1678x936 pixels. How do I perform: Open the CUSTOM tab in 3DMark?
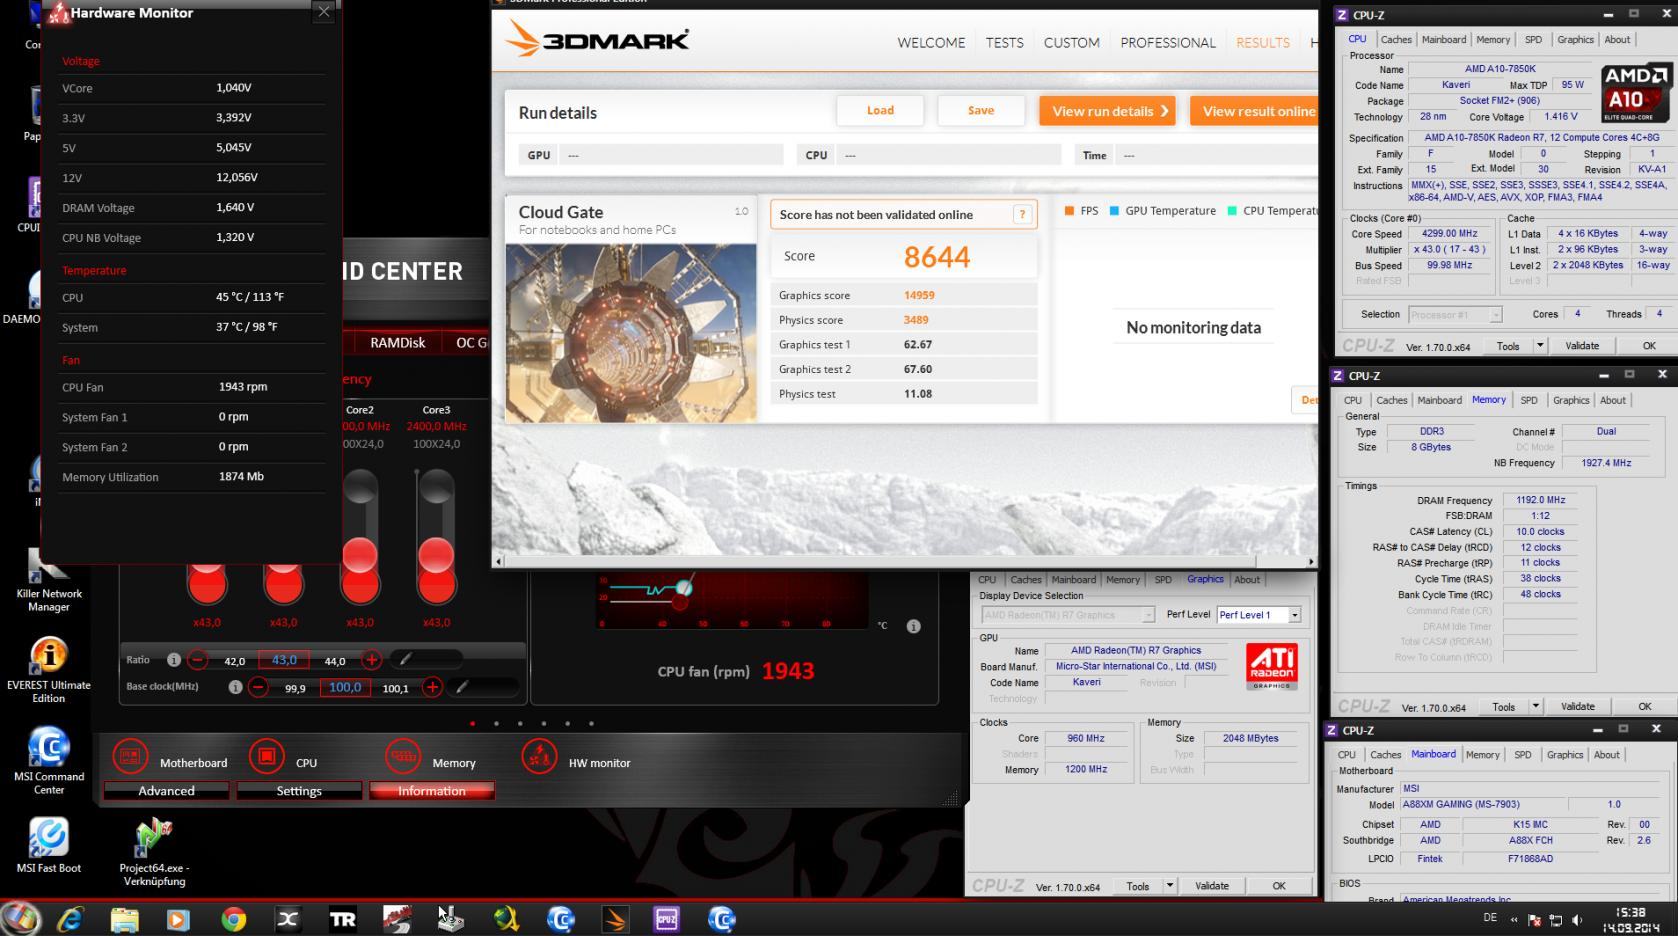coord(1071,42)
